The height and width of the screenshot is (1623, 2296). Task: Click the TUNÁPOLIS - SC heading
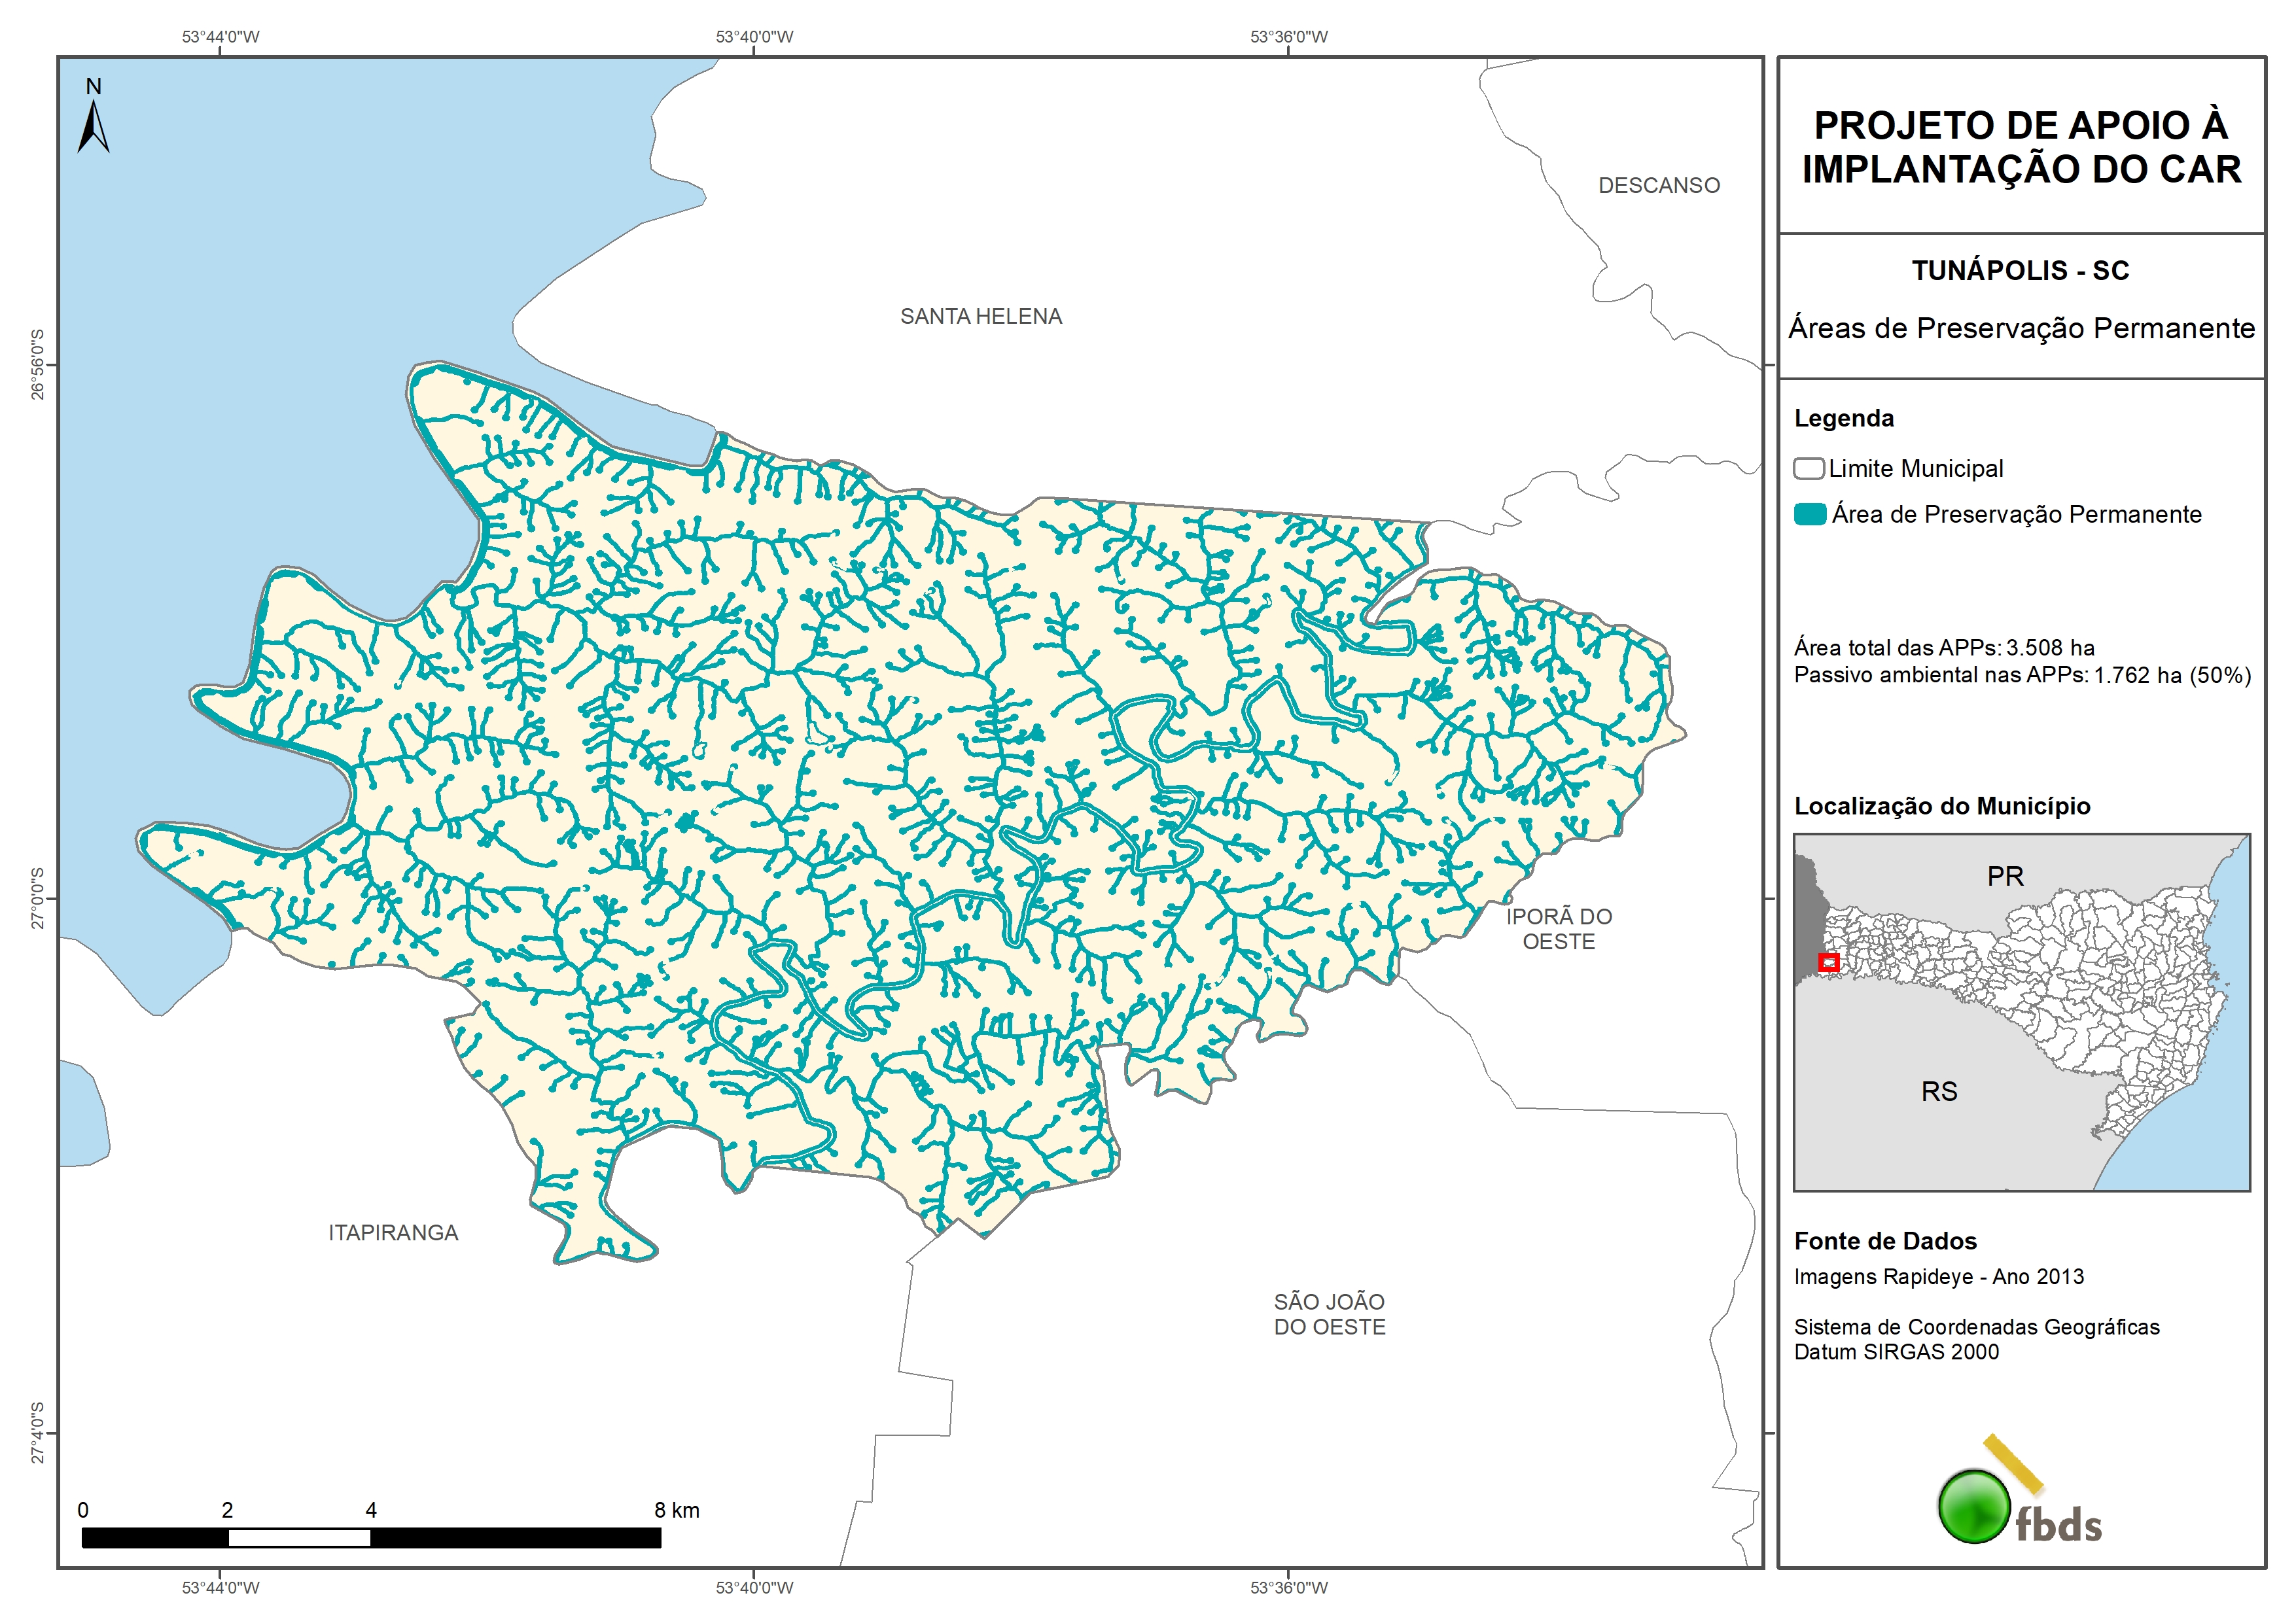pos(2020,271)
